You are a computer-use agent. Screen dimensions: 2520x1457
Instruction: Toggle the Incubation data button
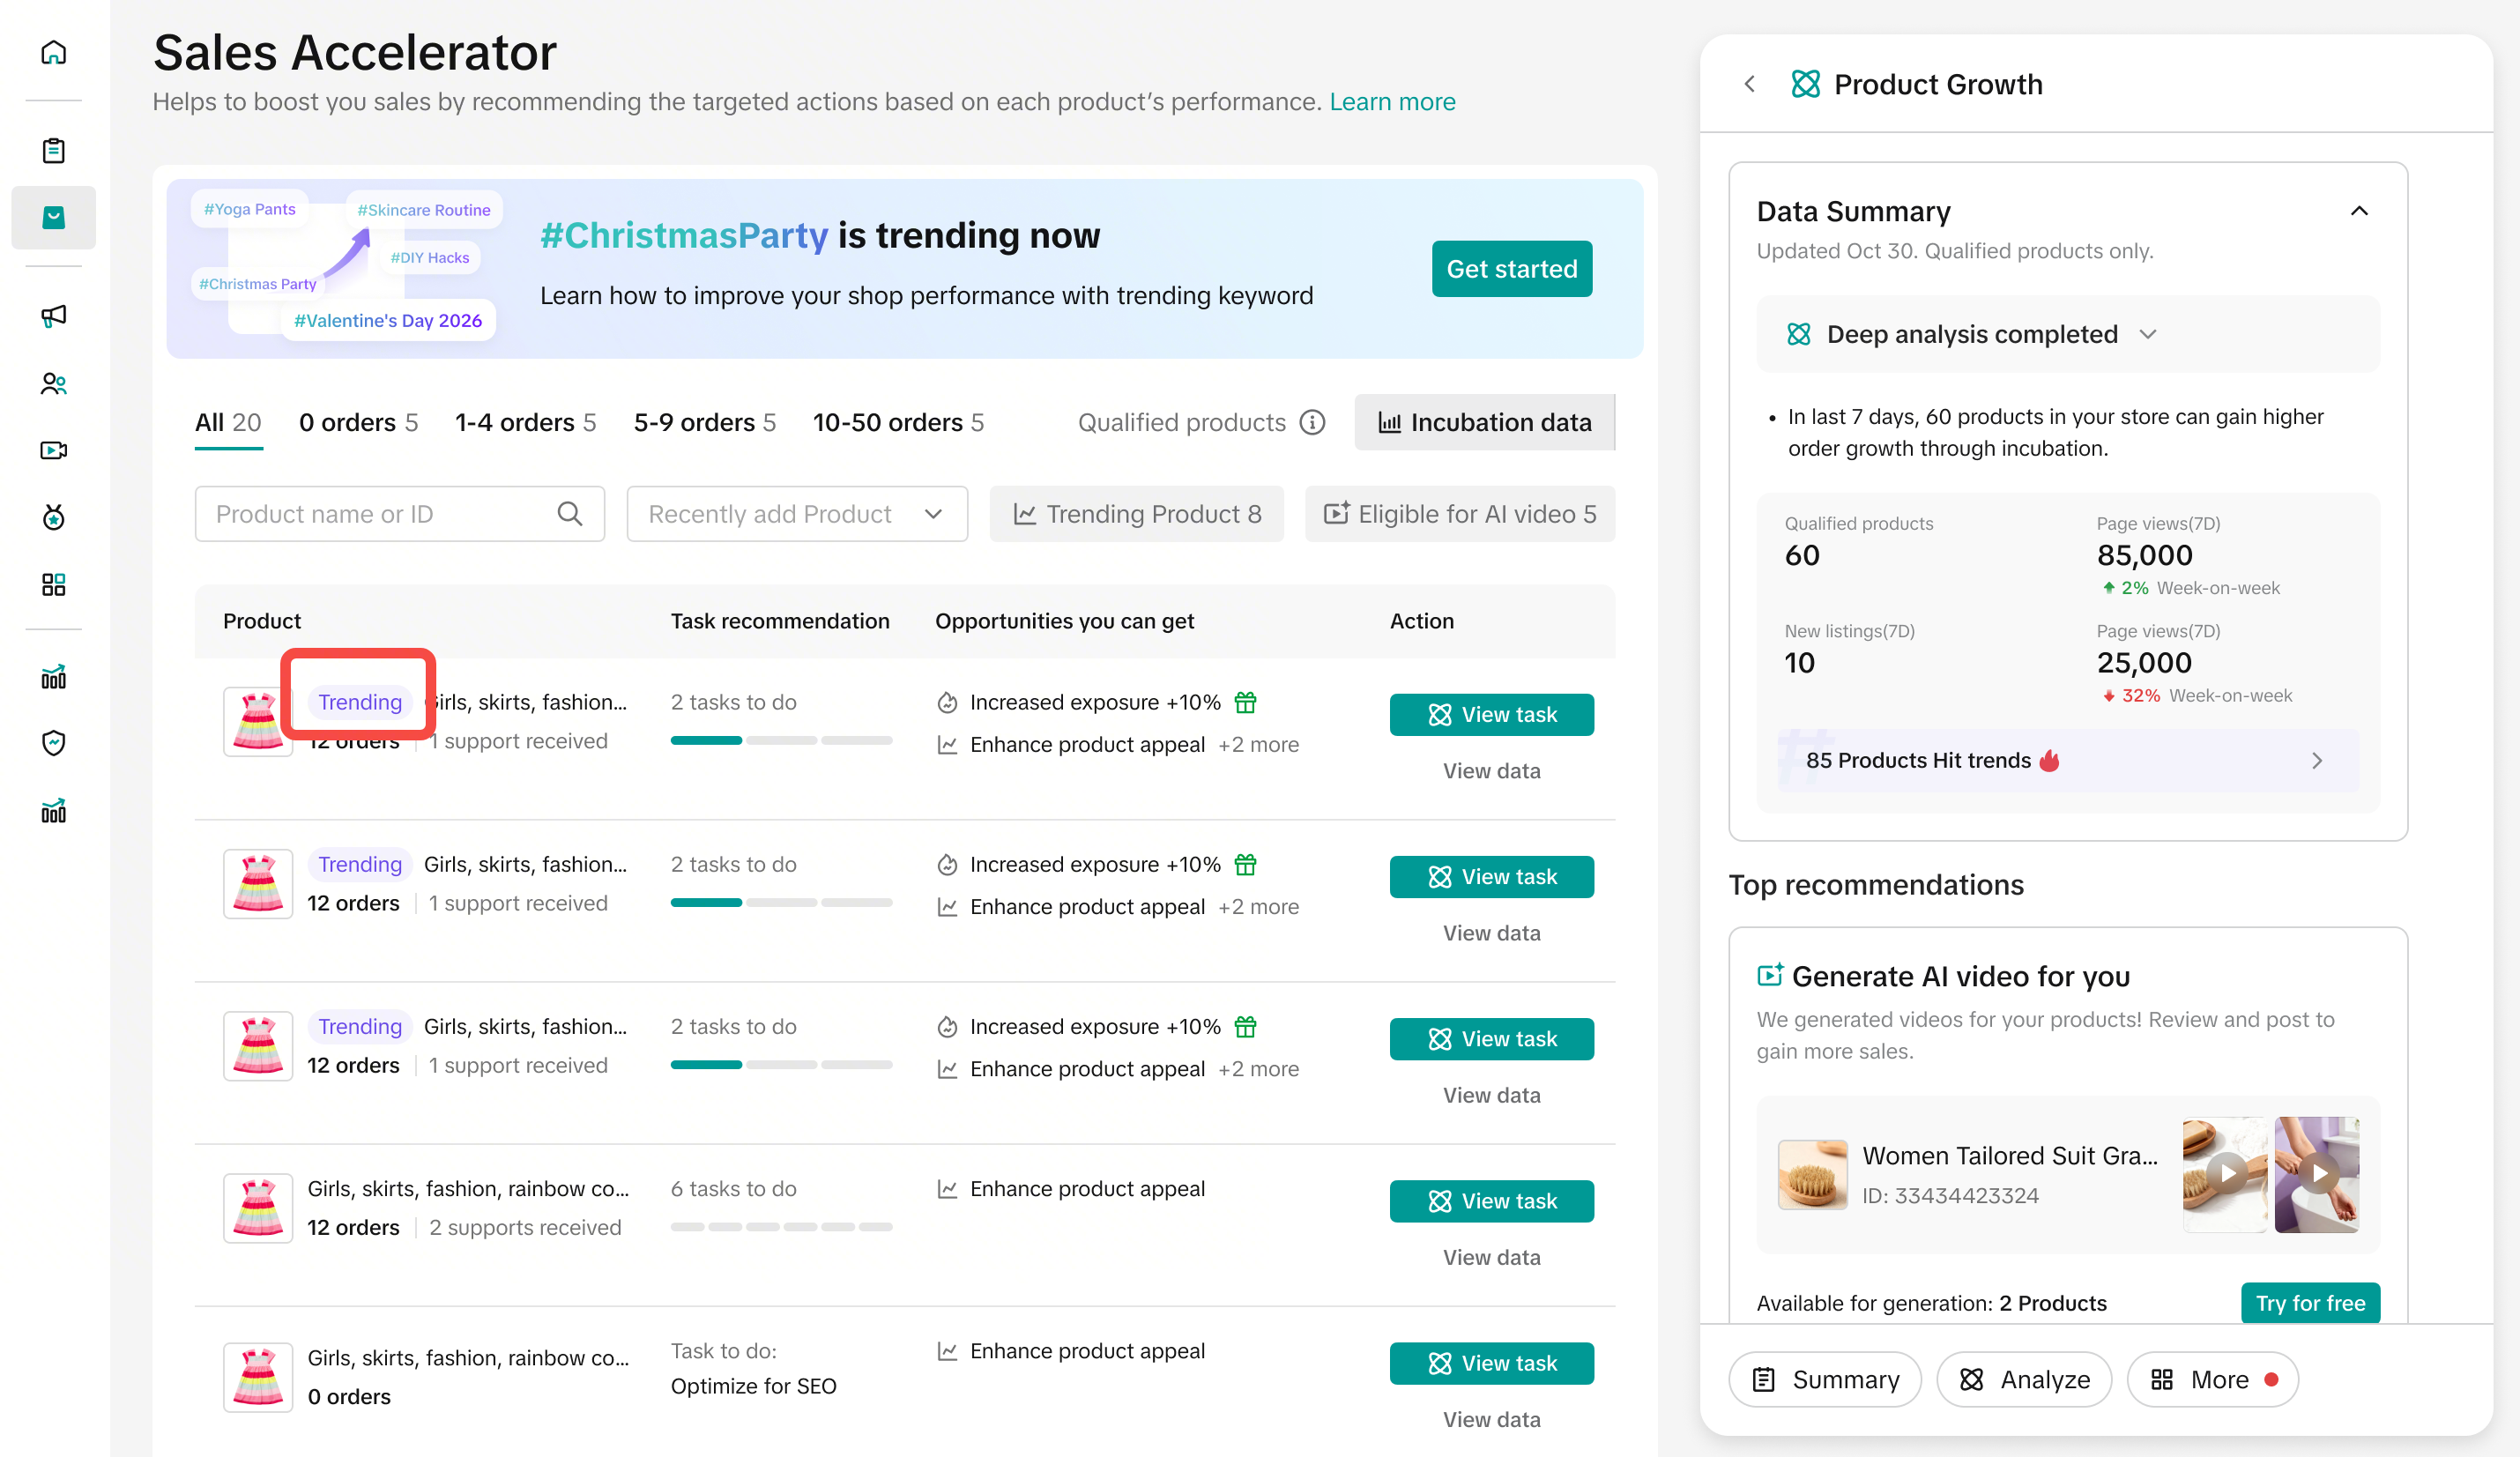click(x=1484, y=422)
